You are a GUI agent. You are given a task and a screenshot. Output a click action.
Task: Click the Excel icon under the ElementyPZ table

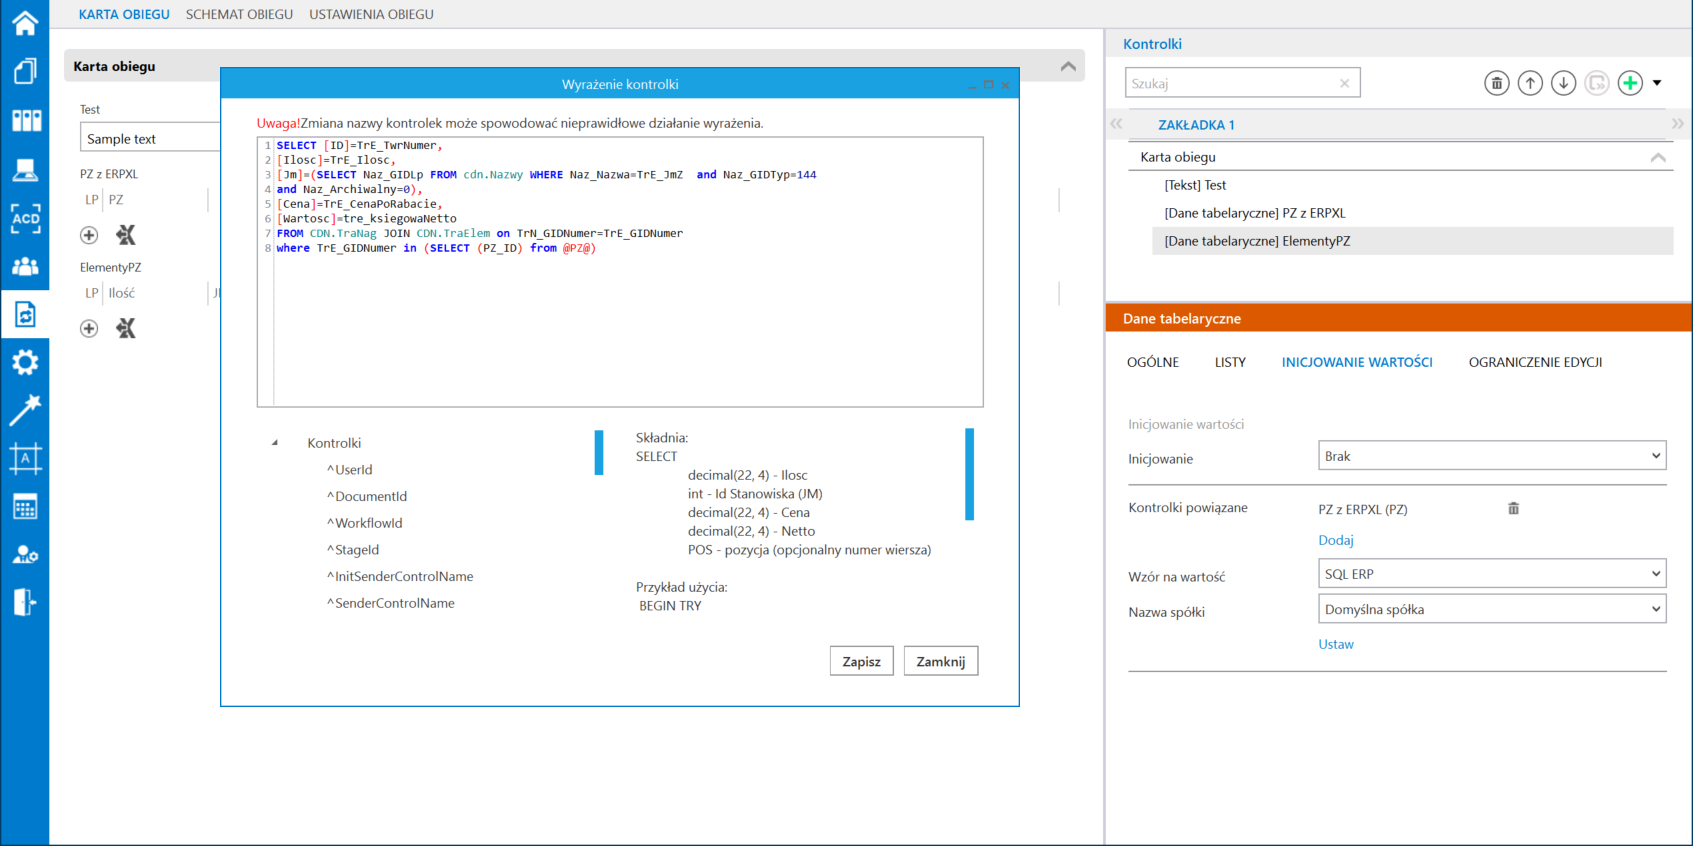126,328
